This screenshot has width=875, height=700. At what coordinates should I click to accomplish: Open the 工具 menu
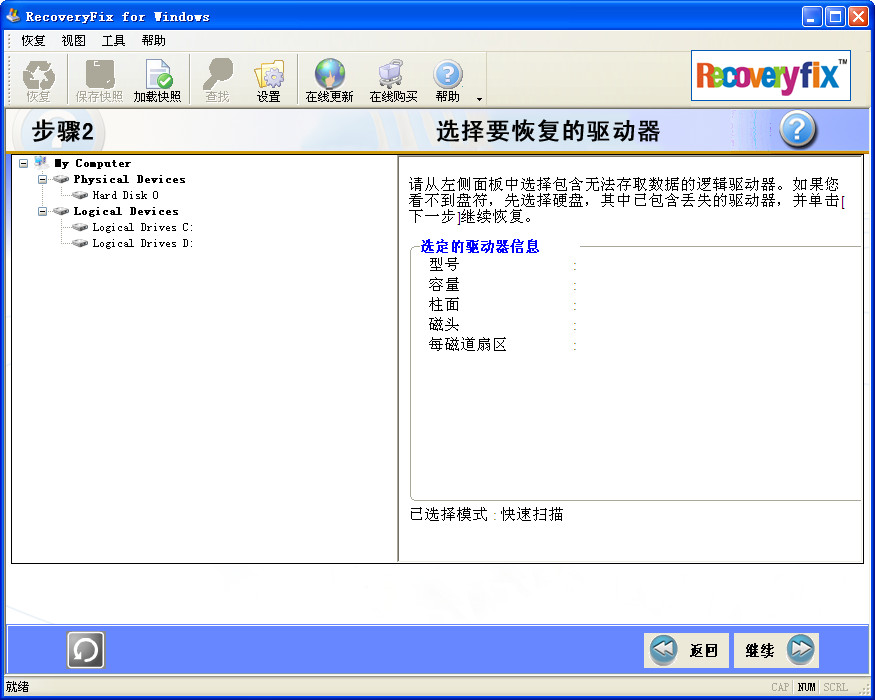click(x=112, y=40)
